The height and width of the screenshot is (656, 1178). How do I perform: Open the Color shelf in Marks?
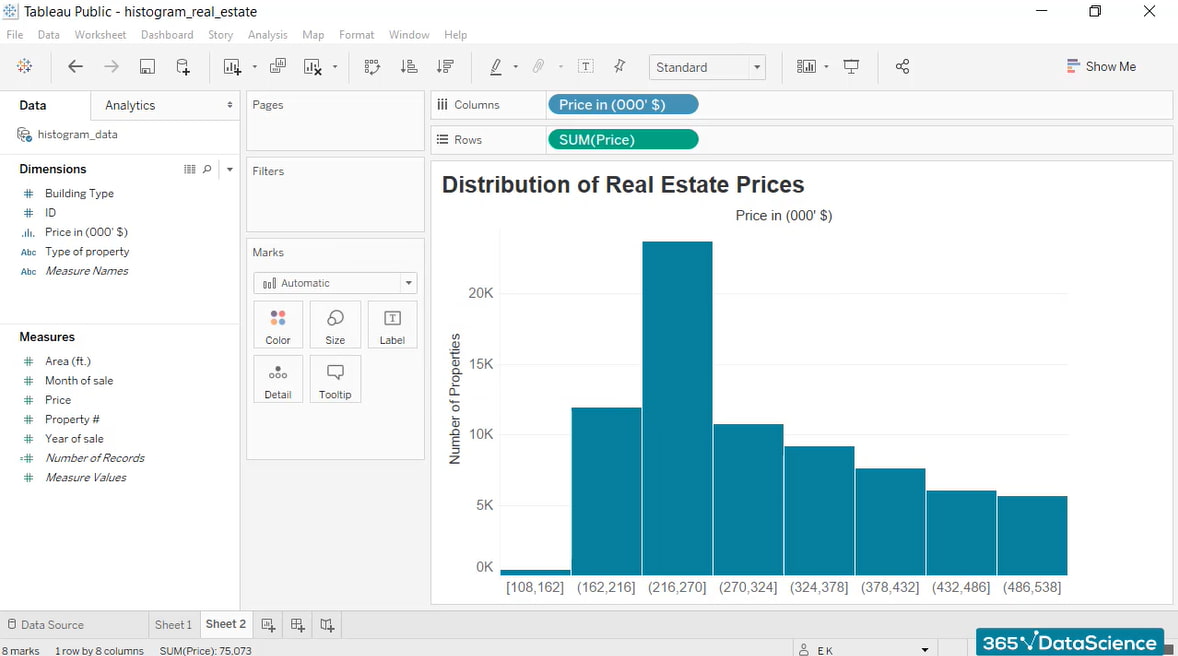(277, 324)
